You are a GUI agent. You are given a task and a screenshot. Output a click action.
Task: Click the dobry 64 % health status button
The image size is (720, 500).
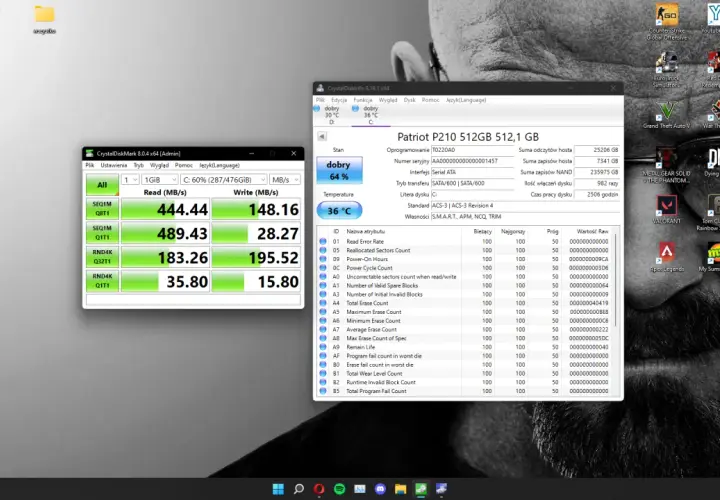pyautogui.click(x=339, y=170)
